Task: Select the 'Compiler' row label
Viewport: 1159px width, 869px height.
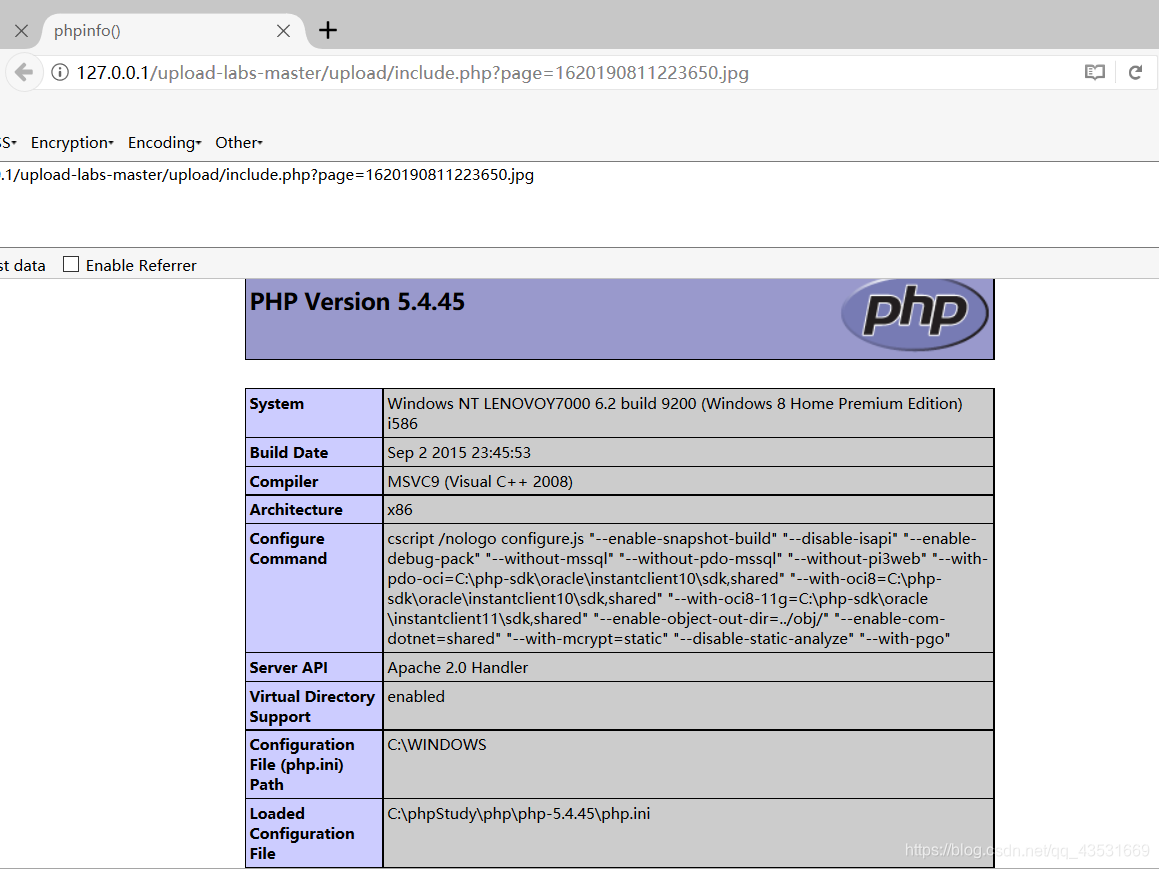Action: pos(284,482)
